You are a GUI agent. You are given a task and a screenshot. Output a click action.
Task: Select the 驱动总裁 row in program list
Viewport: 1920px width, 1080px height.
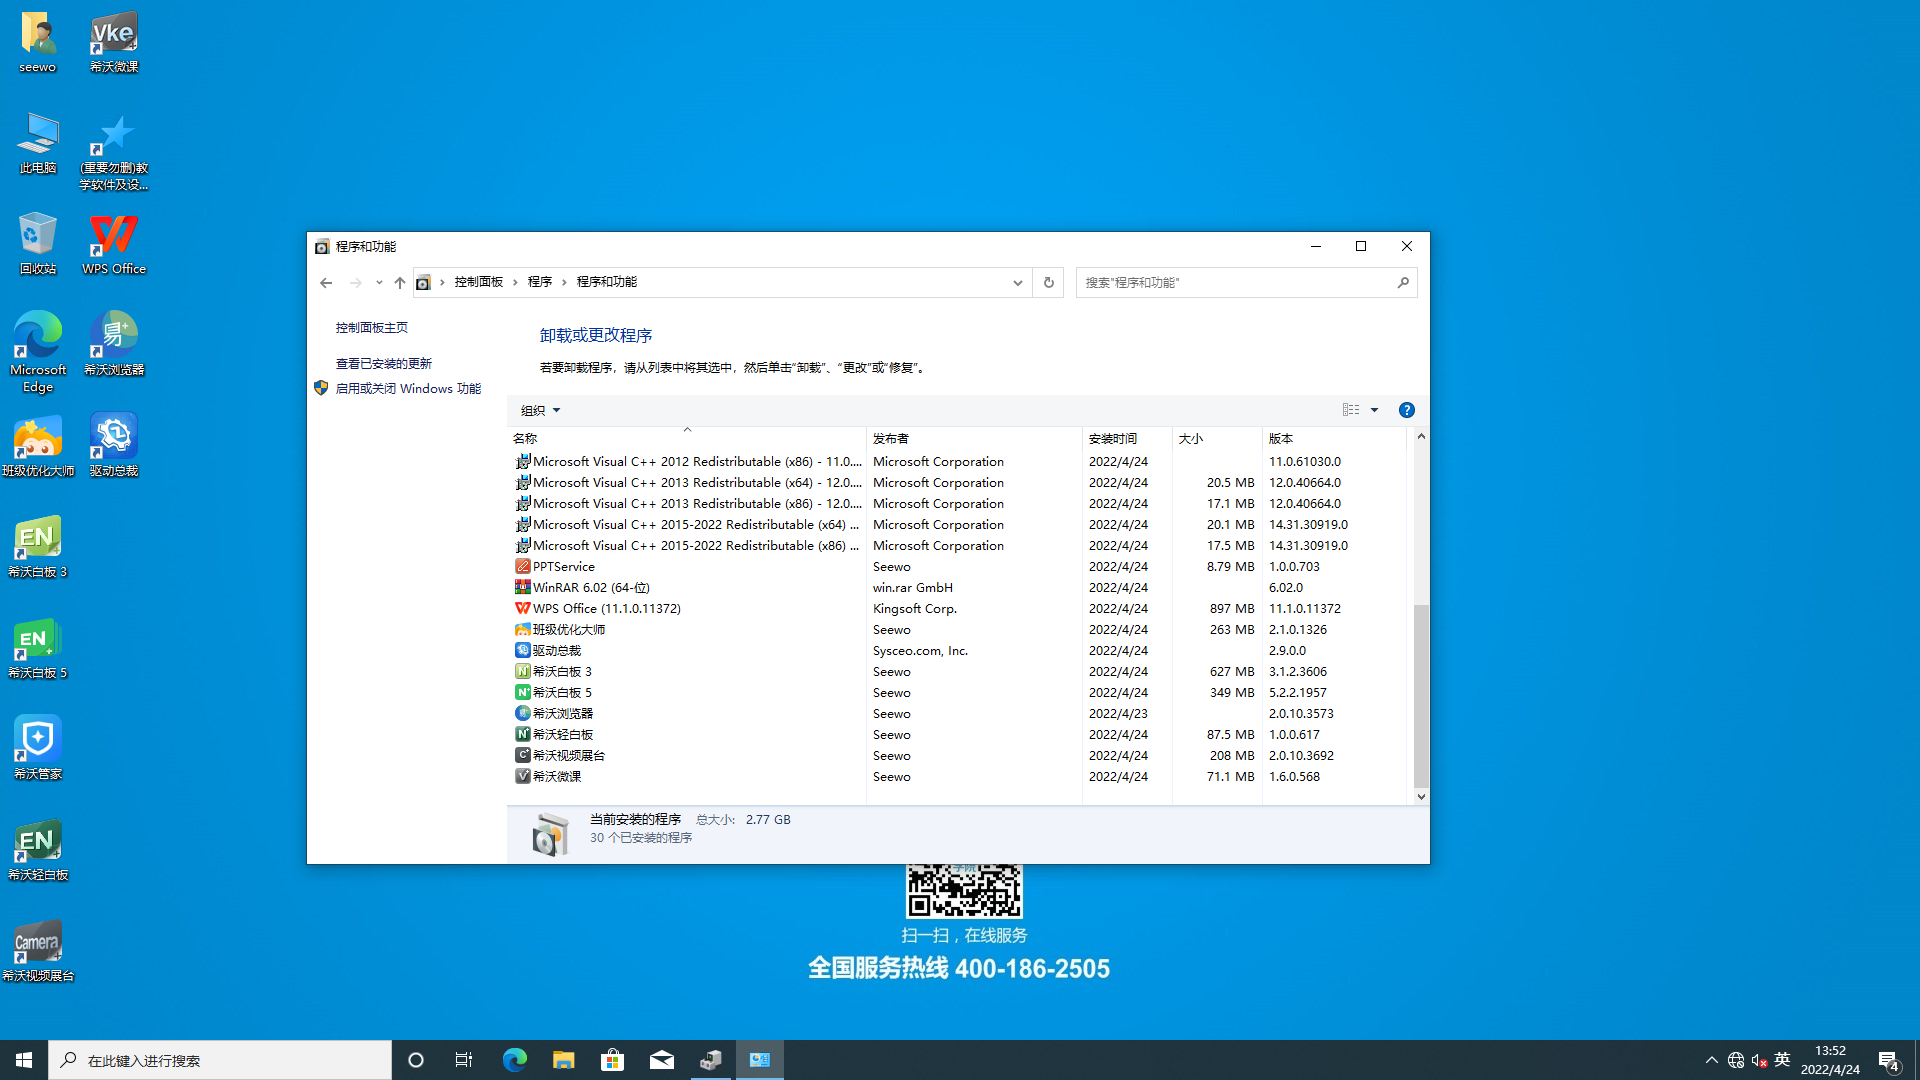coord(959,651)
